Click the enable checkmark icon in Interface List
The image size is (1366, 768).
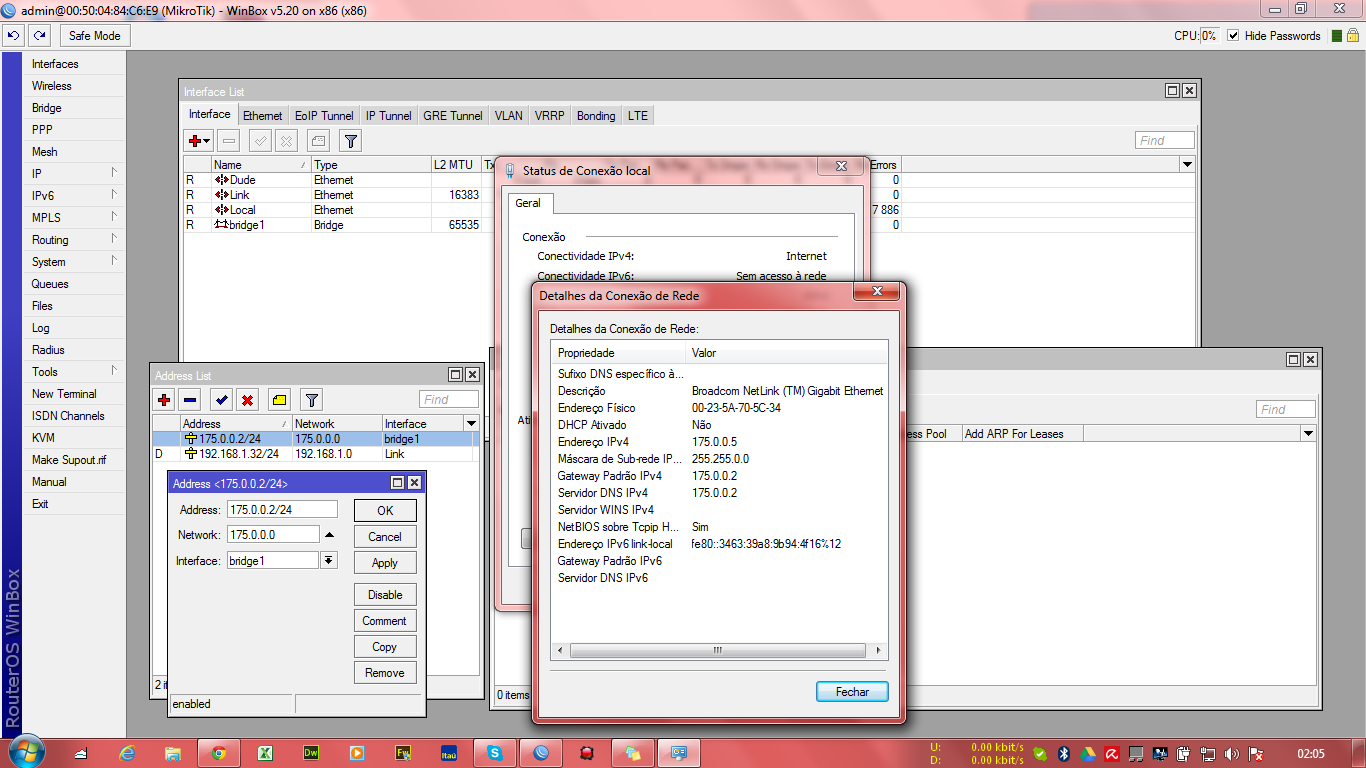pos(260,141)
